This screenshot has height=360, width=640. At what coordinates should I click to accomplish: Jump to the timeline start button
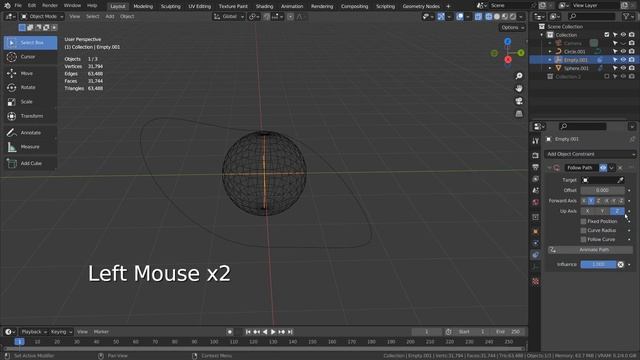click(248, 332)
